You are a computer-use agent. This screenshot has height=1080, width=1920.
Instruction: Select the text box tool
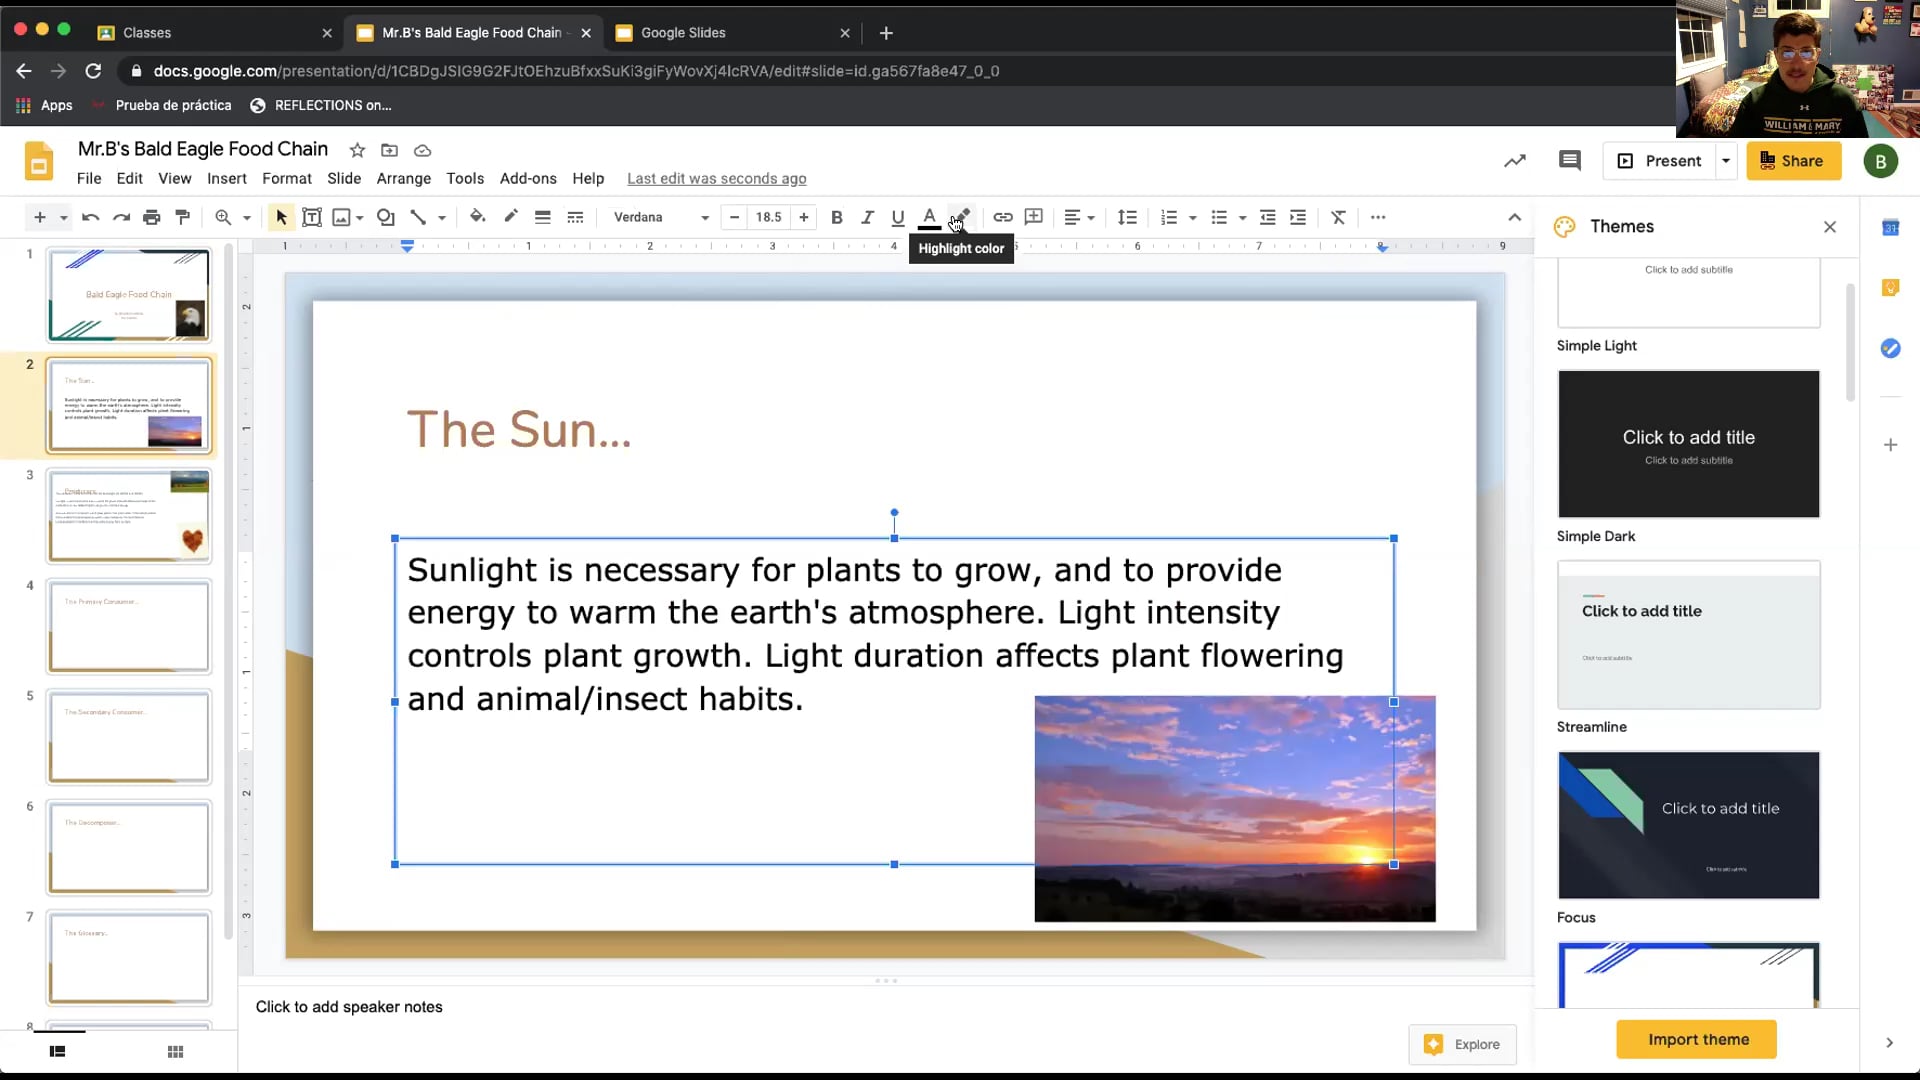311,217
